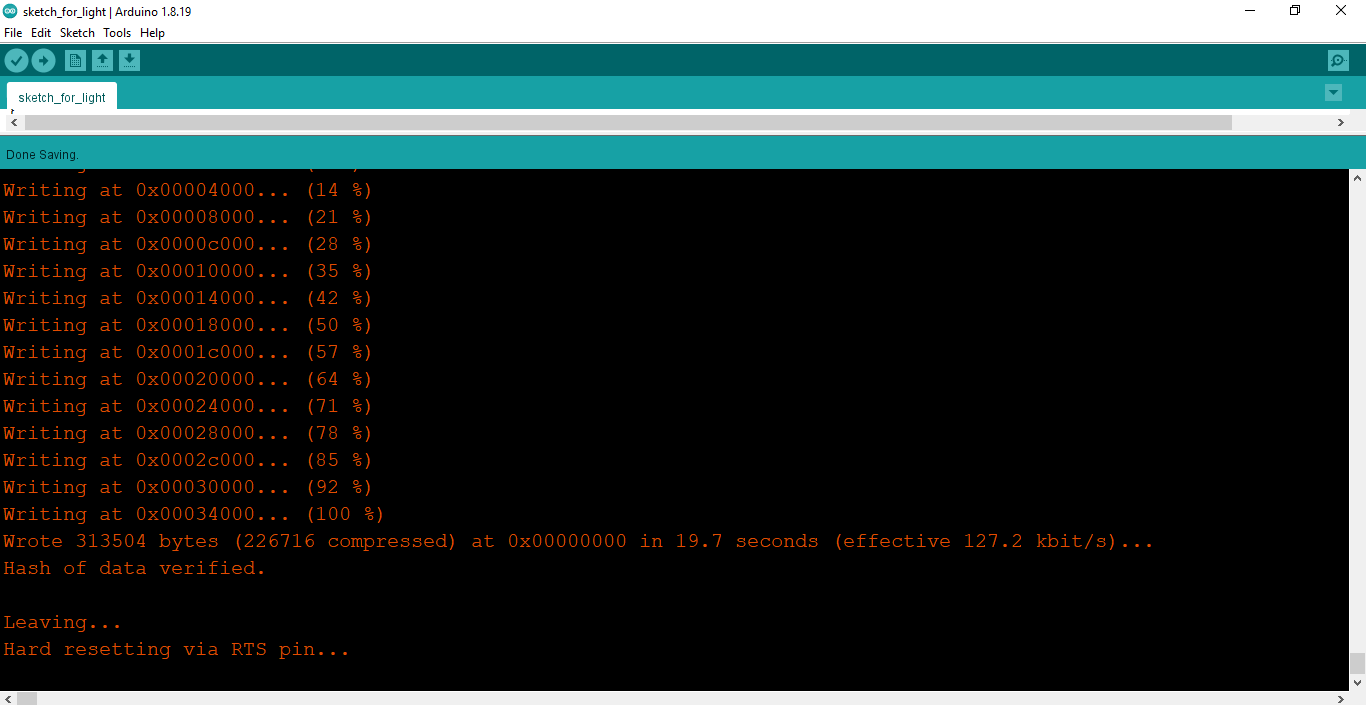
Task: Click the Verify checkmark icon
Action: tap(16, 60)
